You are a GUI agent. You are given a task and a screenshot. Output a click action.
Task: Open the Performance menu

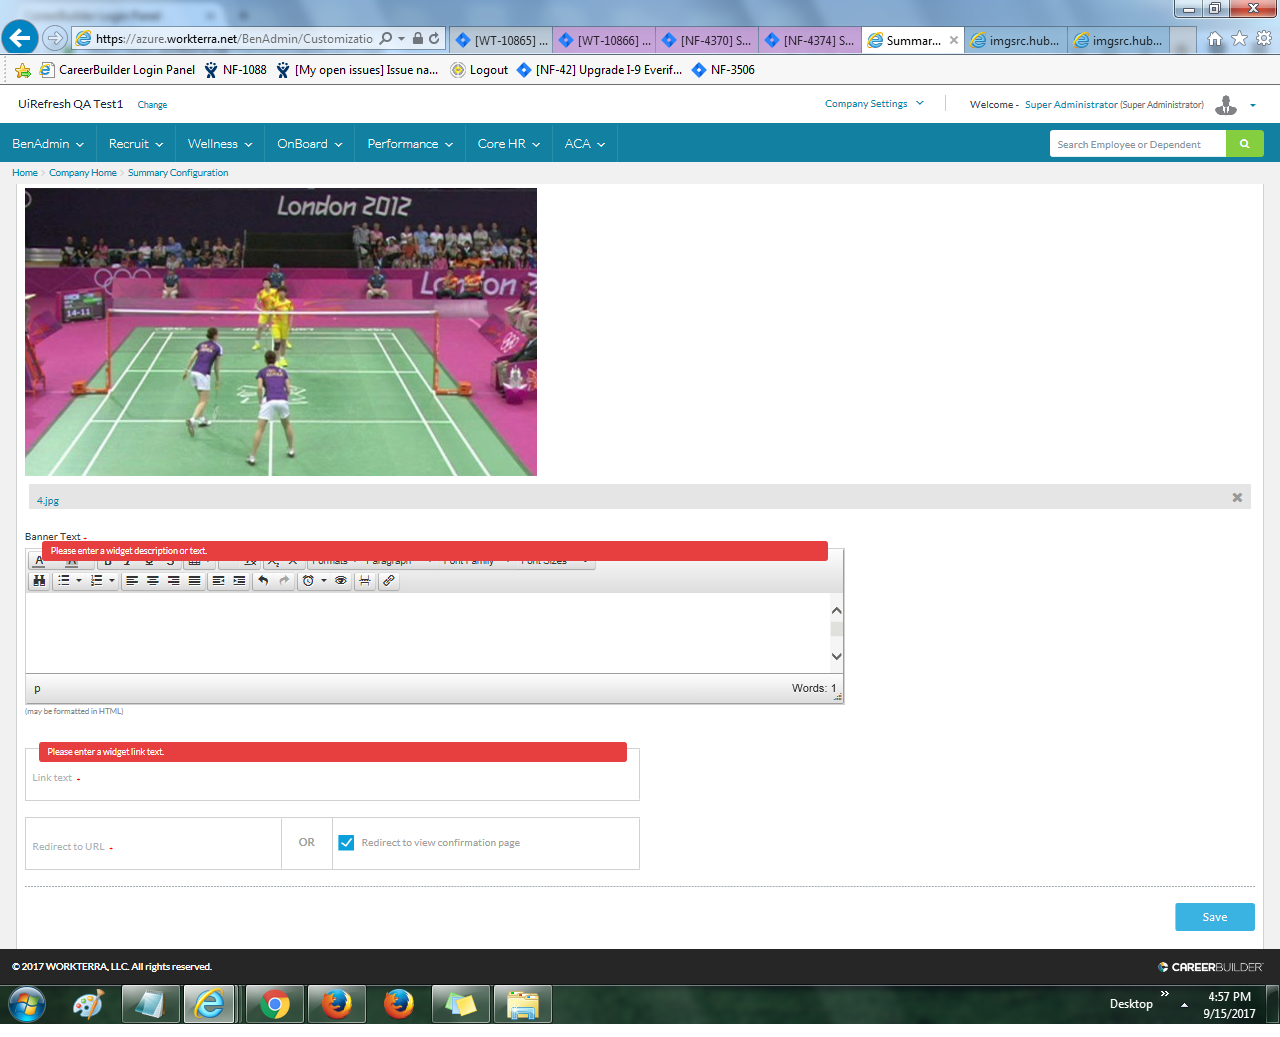(409, 144)
